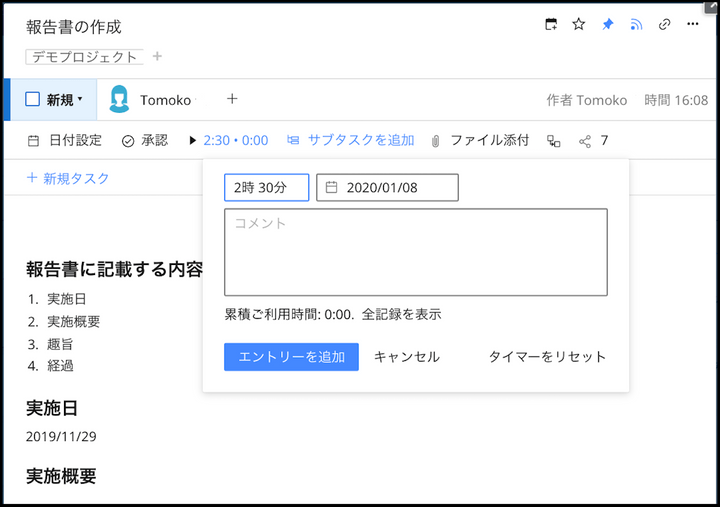Click サブタスクを追加 to add subtask
The width and height of the screenshot is (720, 507).
(x=351, y=141)
